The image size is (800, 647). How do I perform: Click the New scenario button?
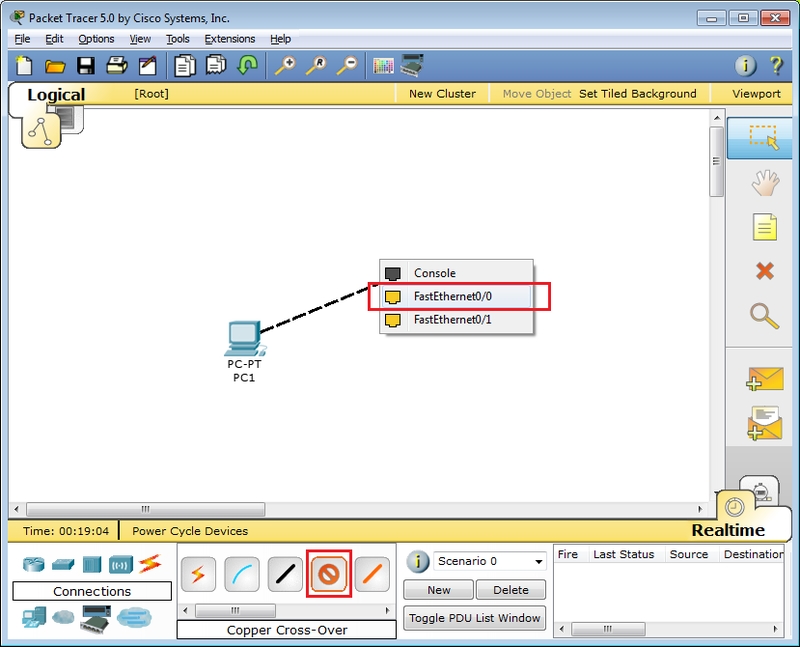(439, 590)
